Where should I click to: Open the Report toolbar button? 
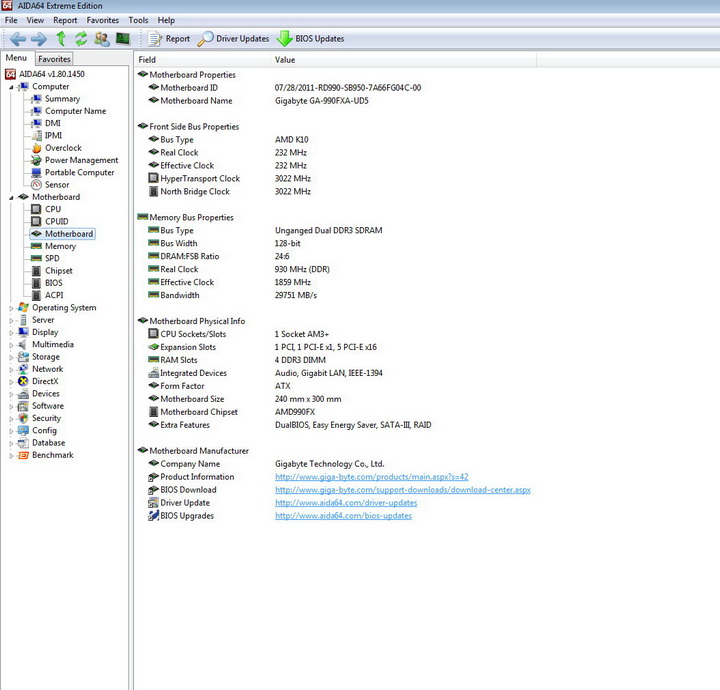[169, 39]
